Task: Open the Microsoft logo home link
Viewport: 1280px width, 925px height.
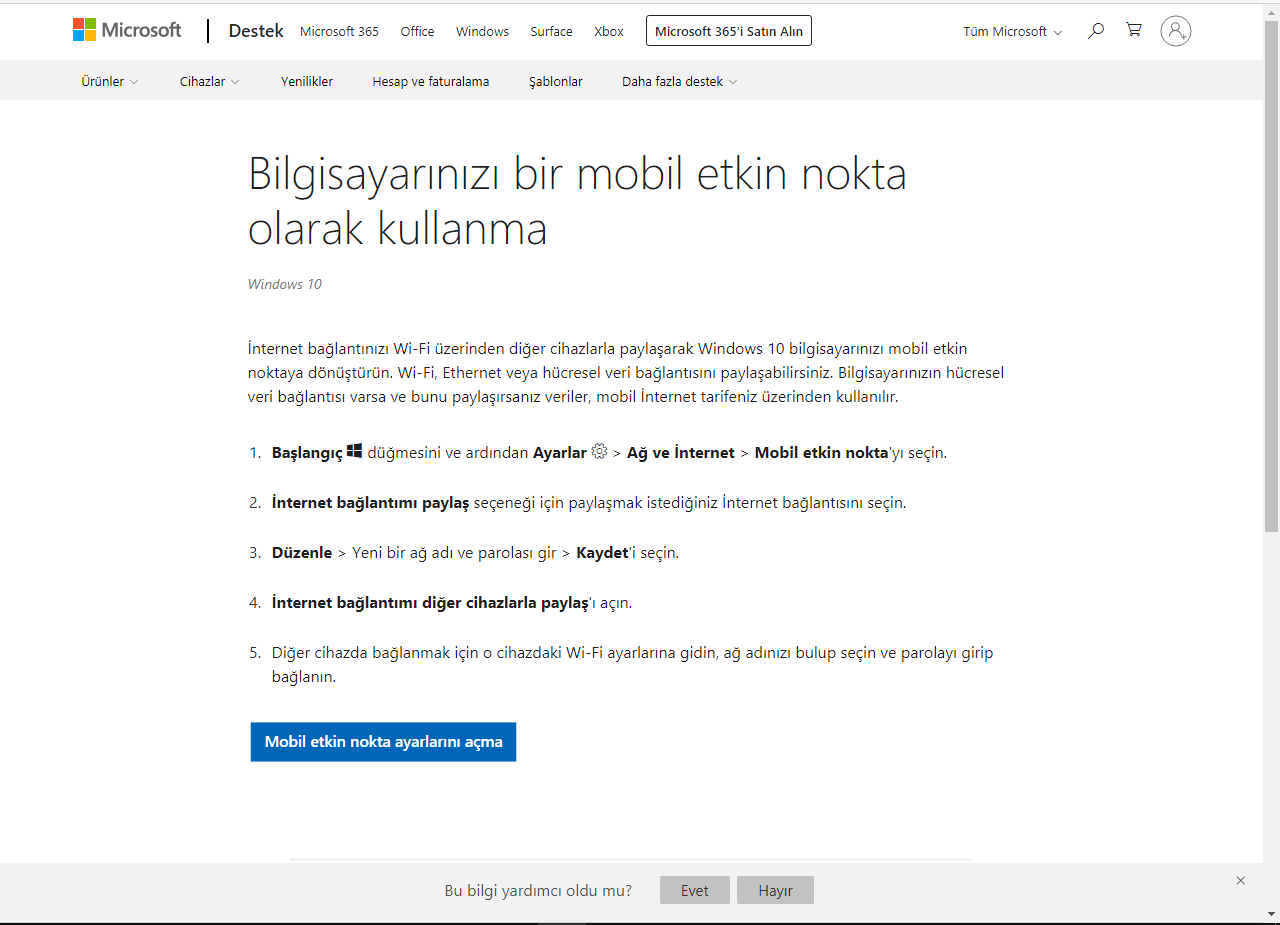Action: pos(127,30)
